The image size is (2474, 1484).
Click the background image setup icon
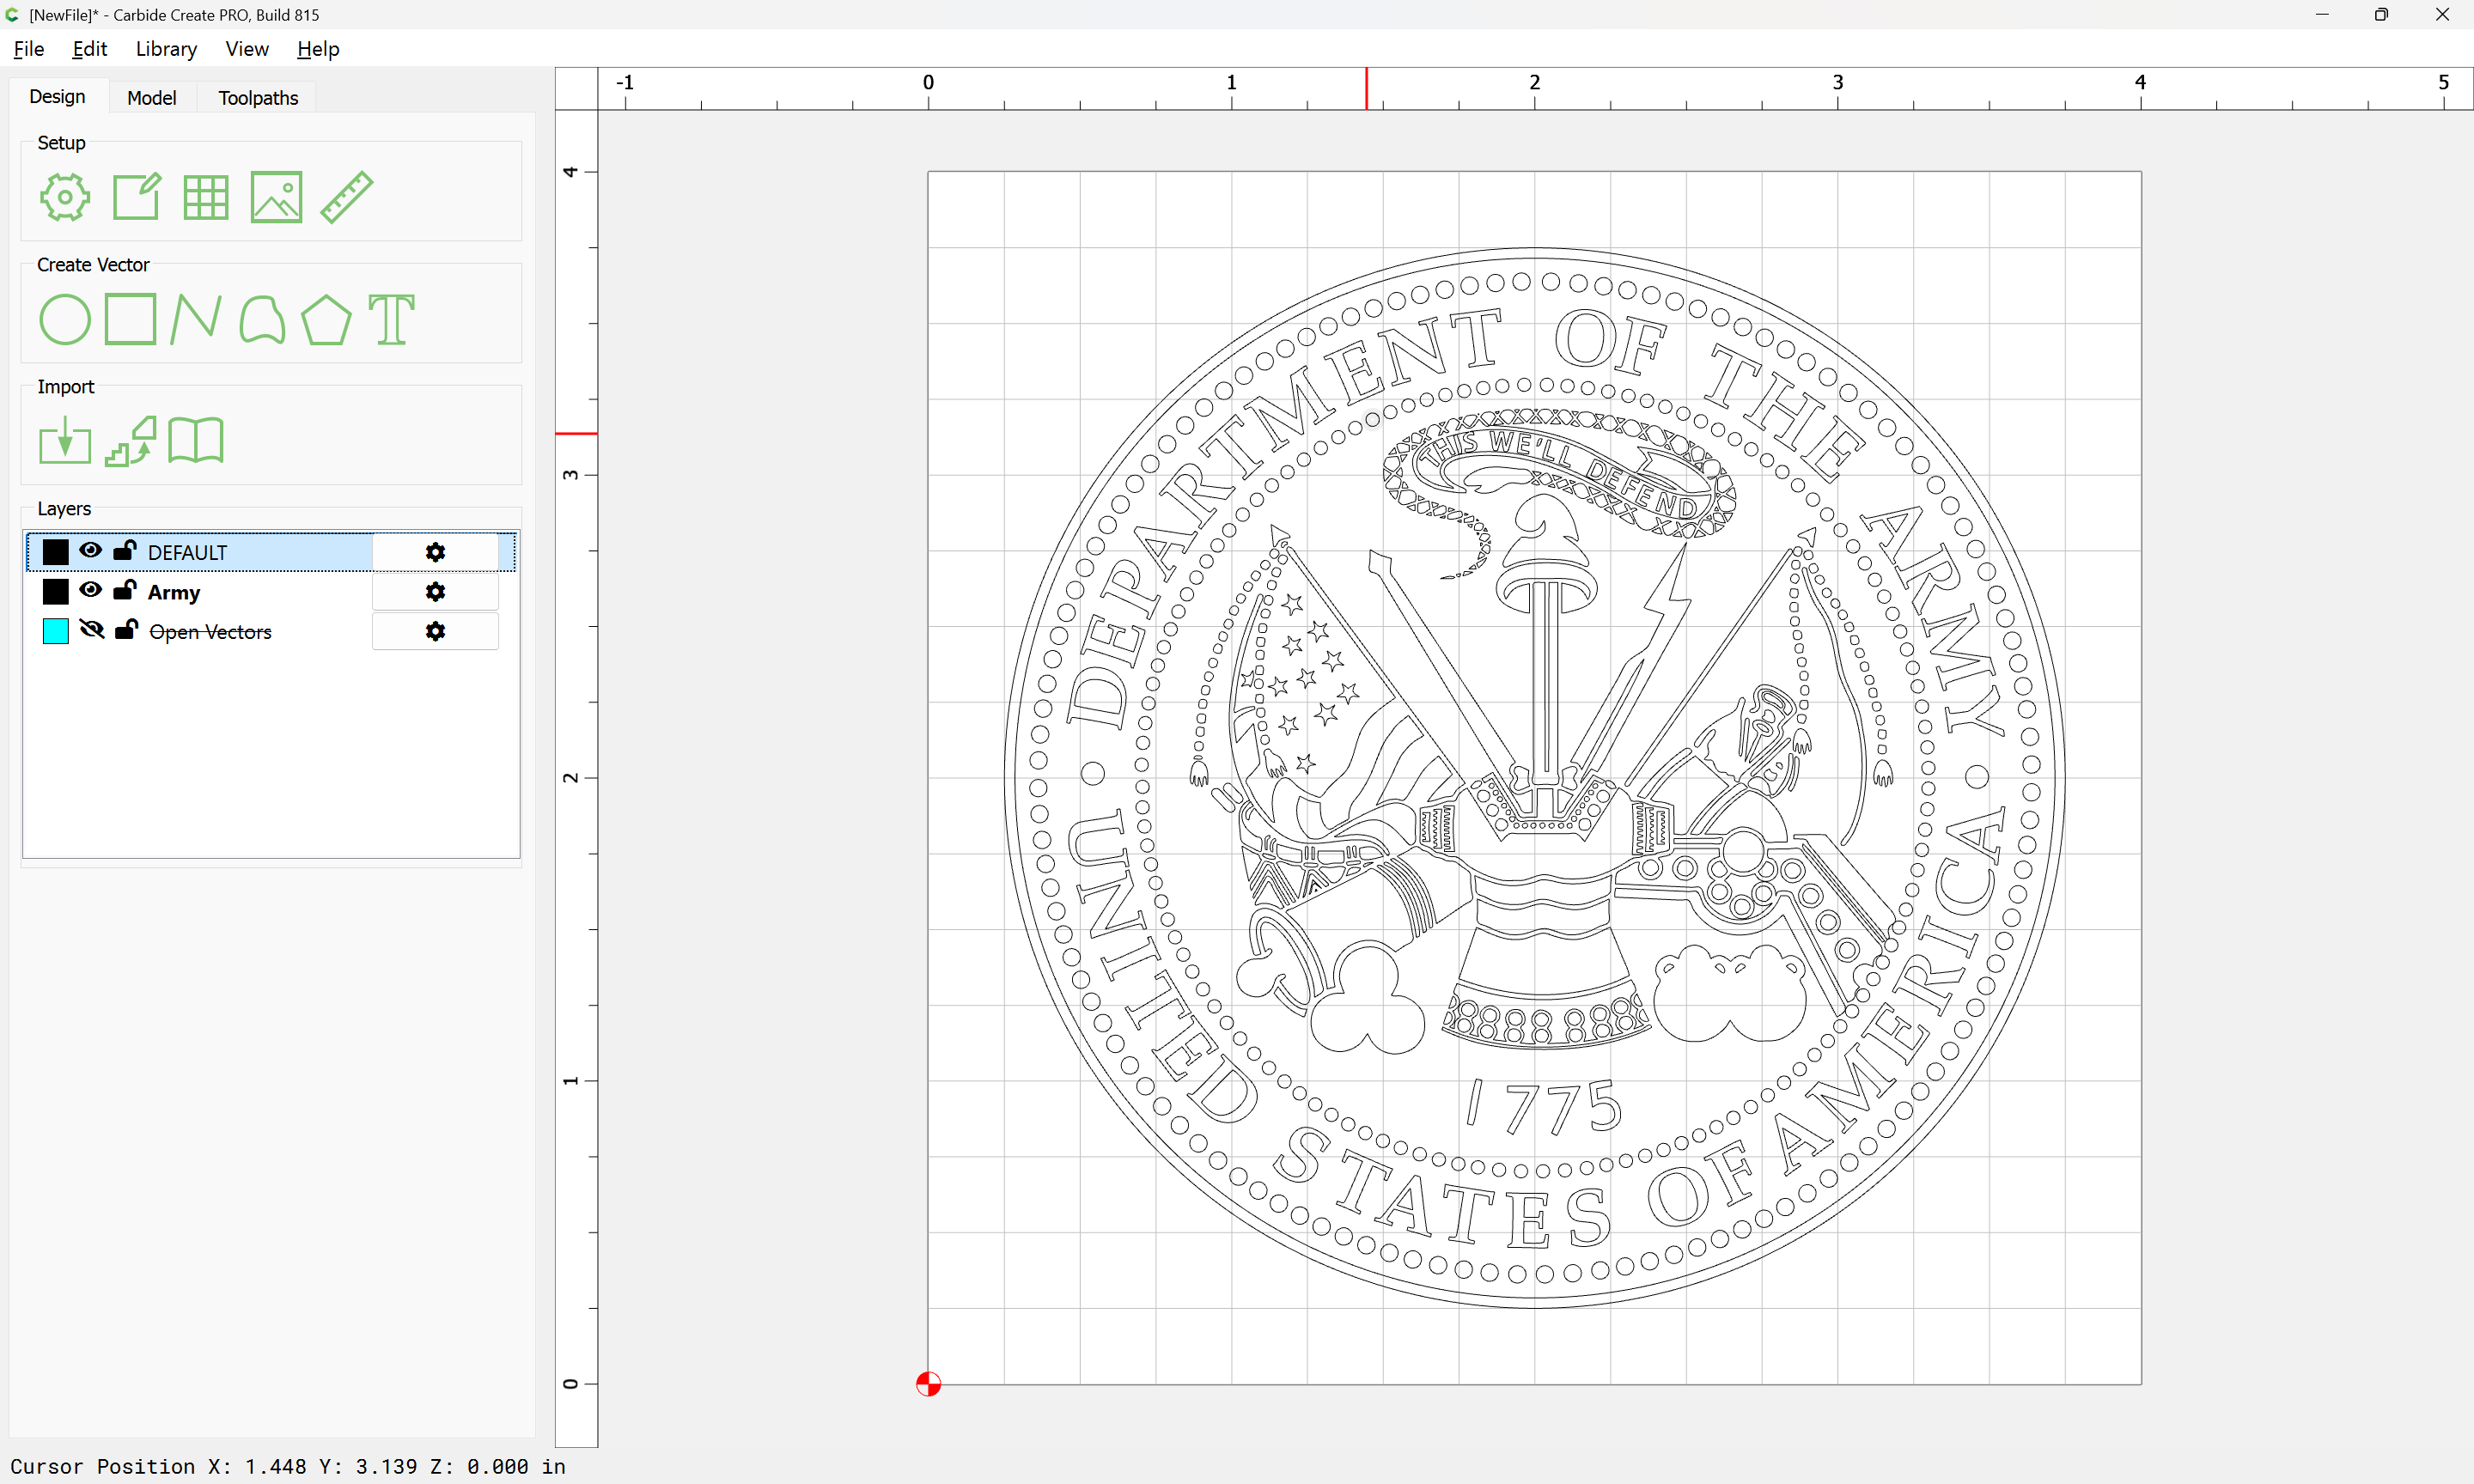(x=276, y=197)
